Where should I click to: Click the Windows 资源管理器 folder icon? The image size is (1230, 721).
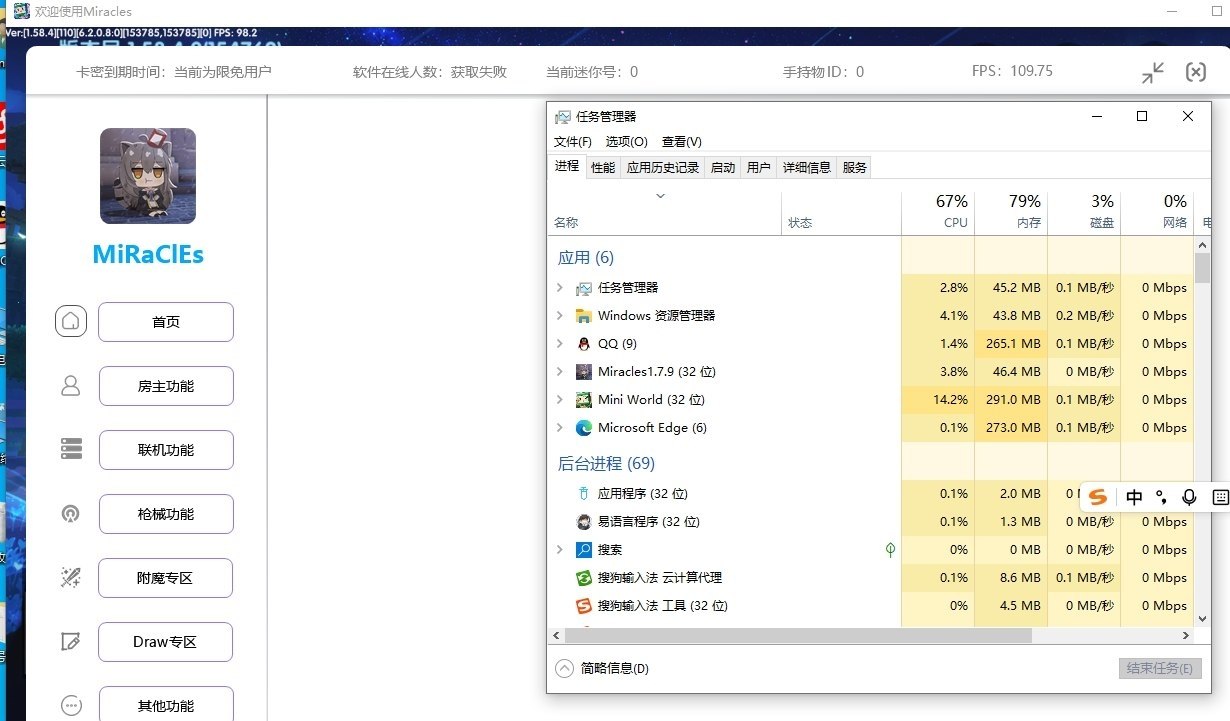click(584, 316)
